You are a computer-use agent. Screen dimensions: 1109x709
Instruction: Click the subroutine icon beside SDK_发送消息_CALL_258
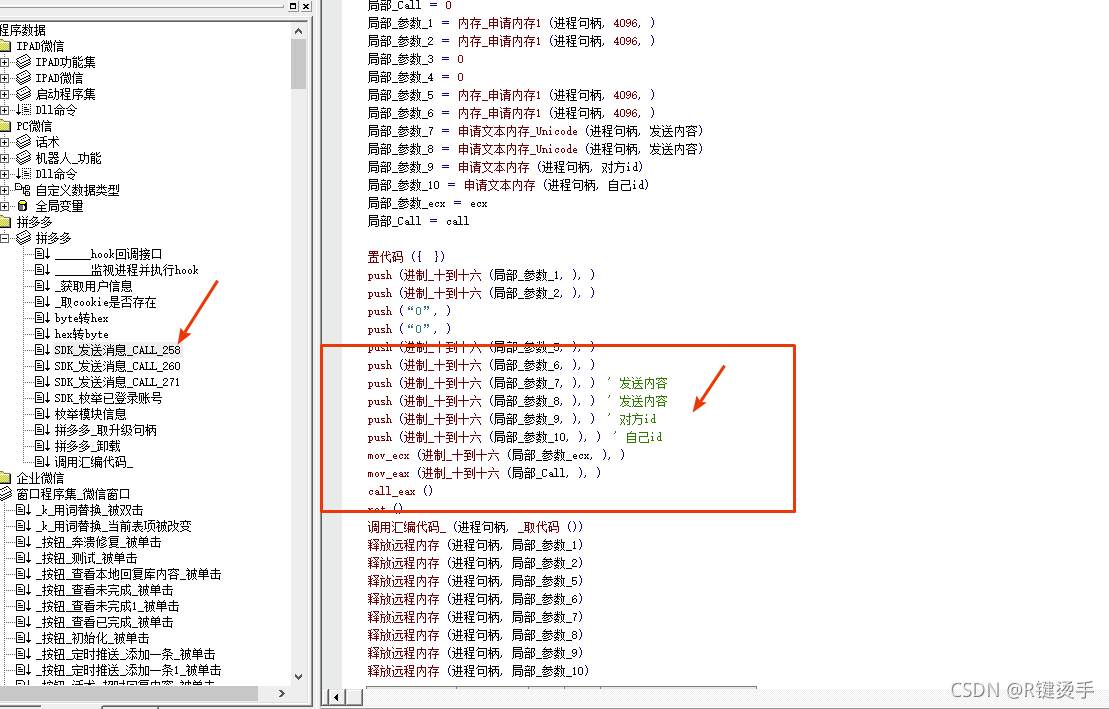pyautogui.click(x=42, y=350)
